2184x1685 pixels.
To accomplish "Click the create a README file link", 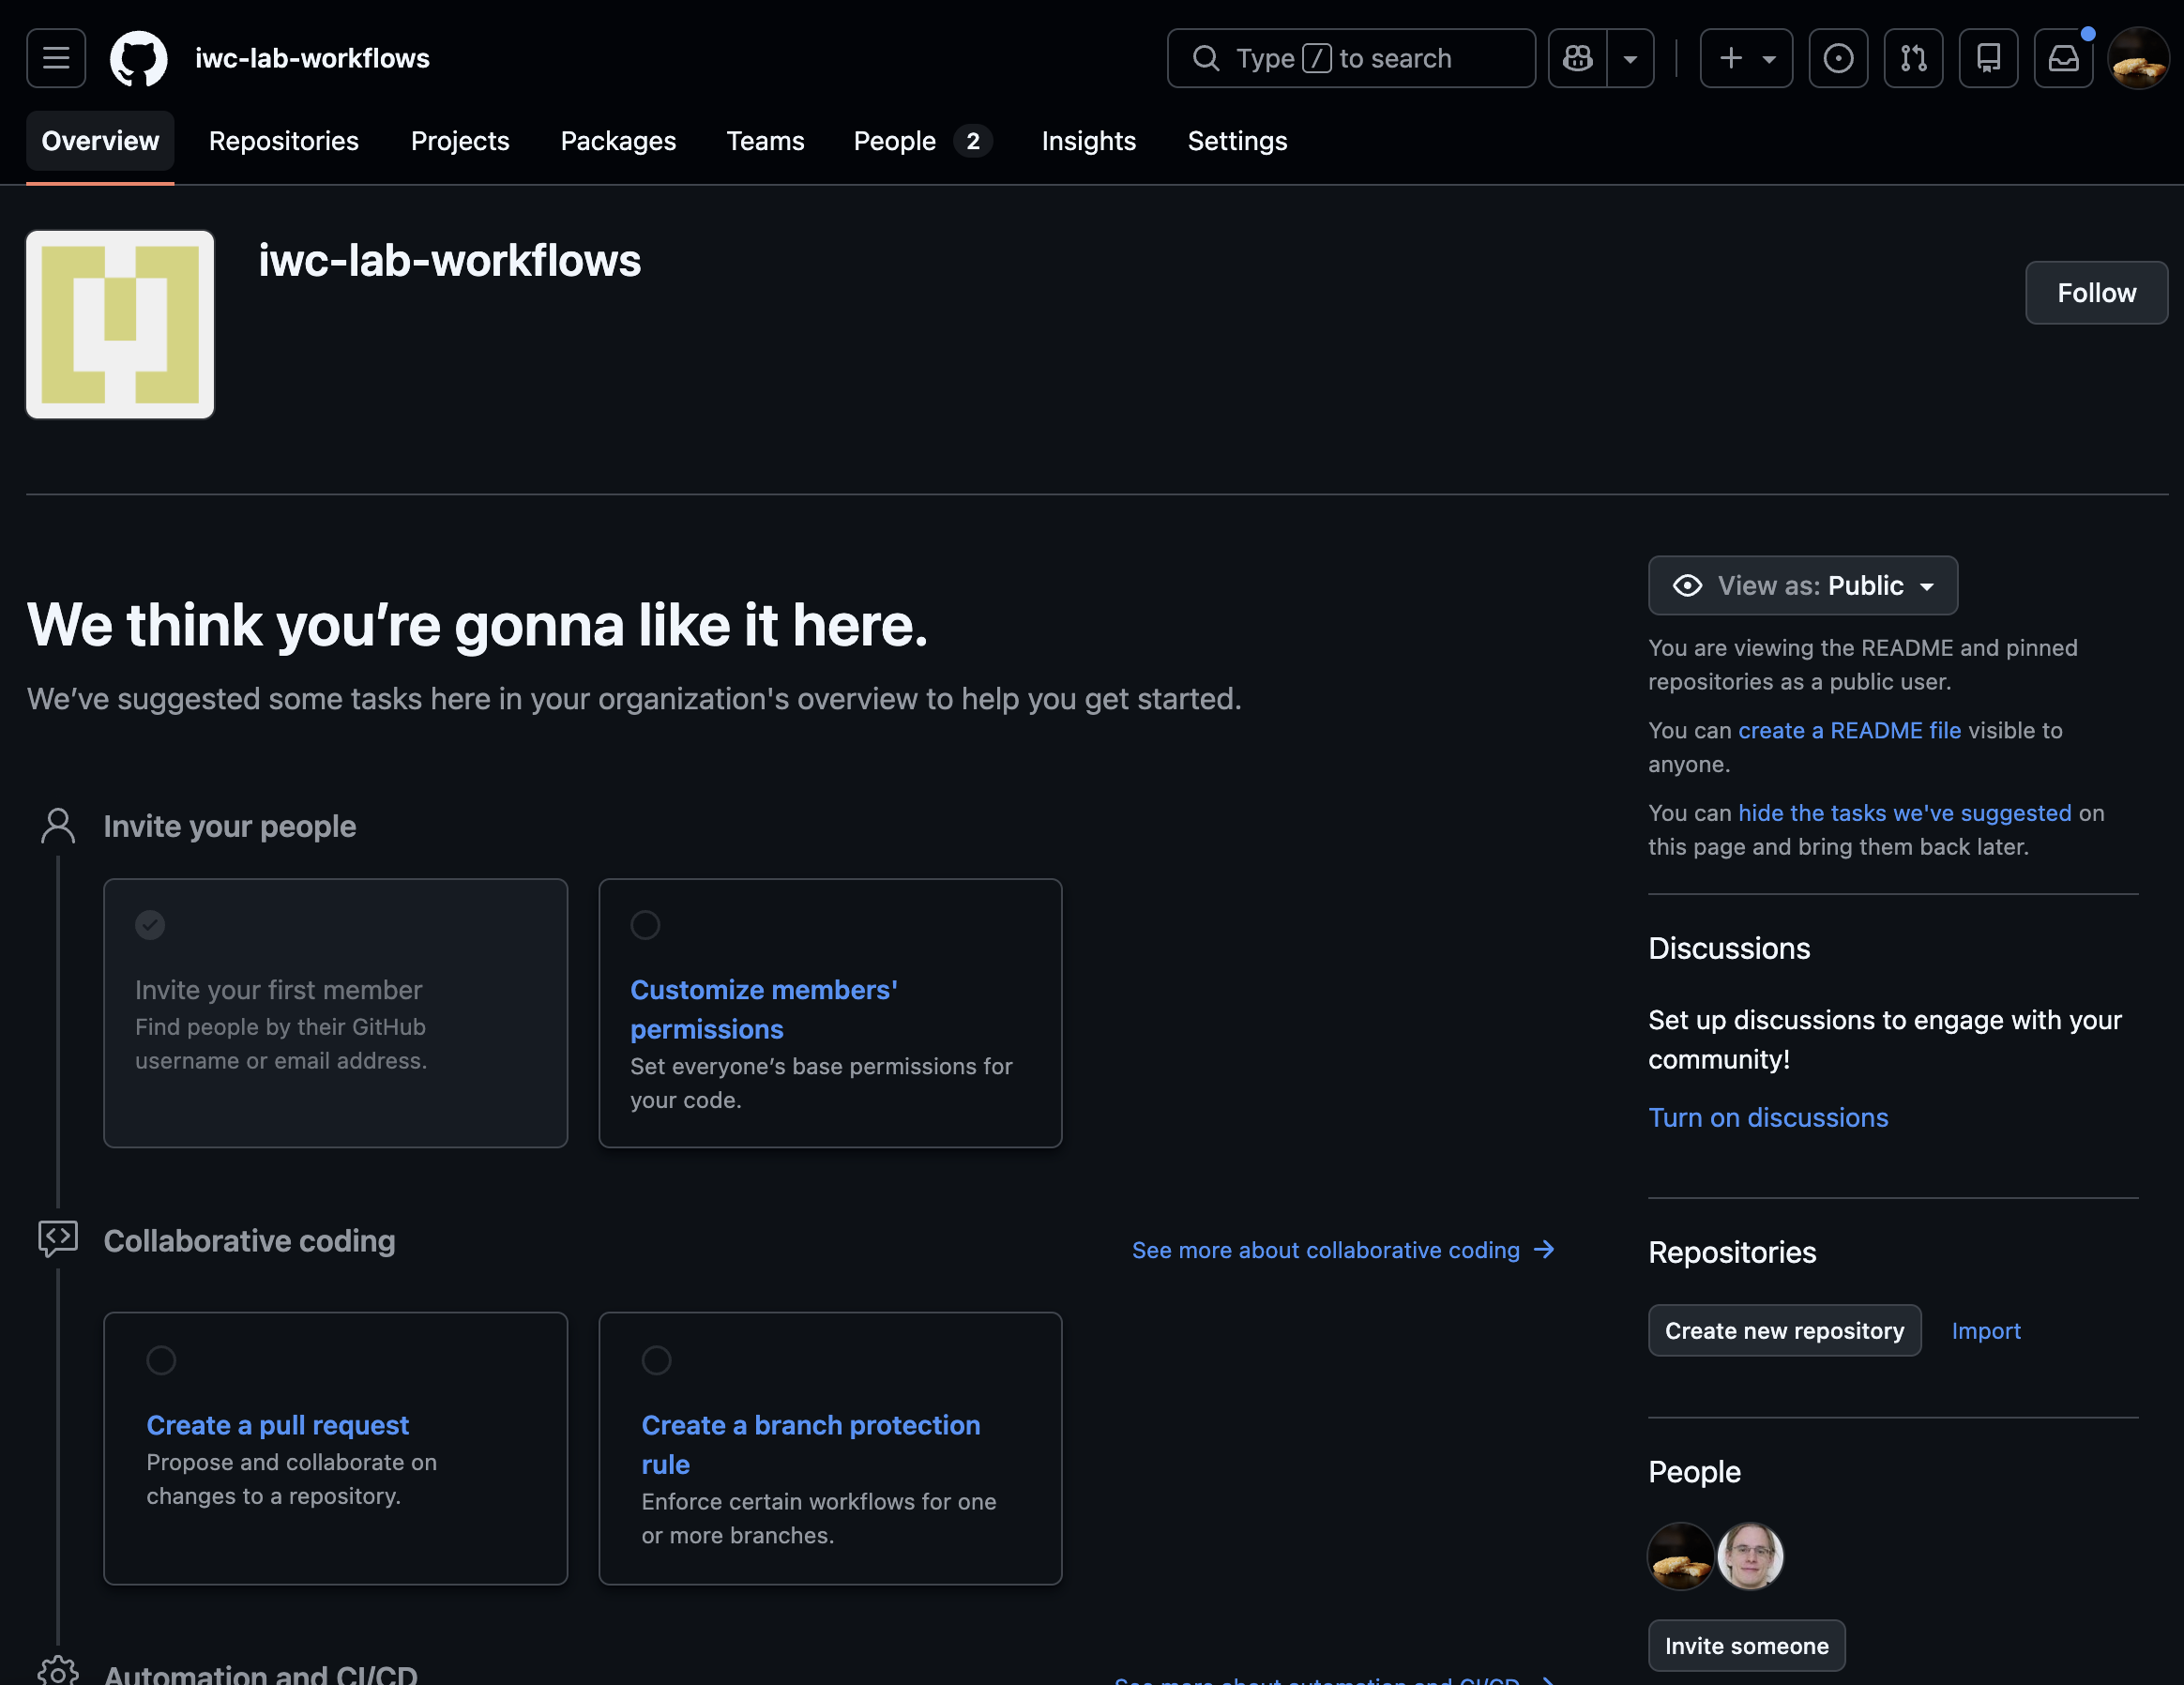I will click(x=1849, y=731).
